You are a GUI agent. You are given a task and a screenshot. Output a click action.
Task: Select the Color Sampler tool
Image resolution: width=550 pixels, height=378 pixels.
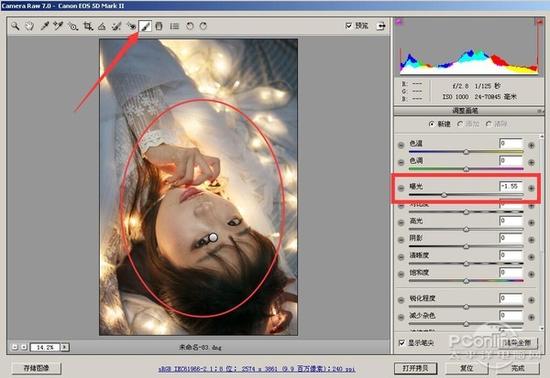(x=58, y=26)
